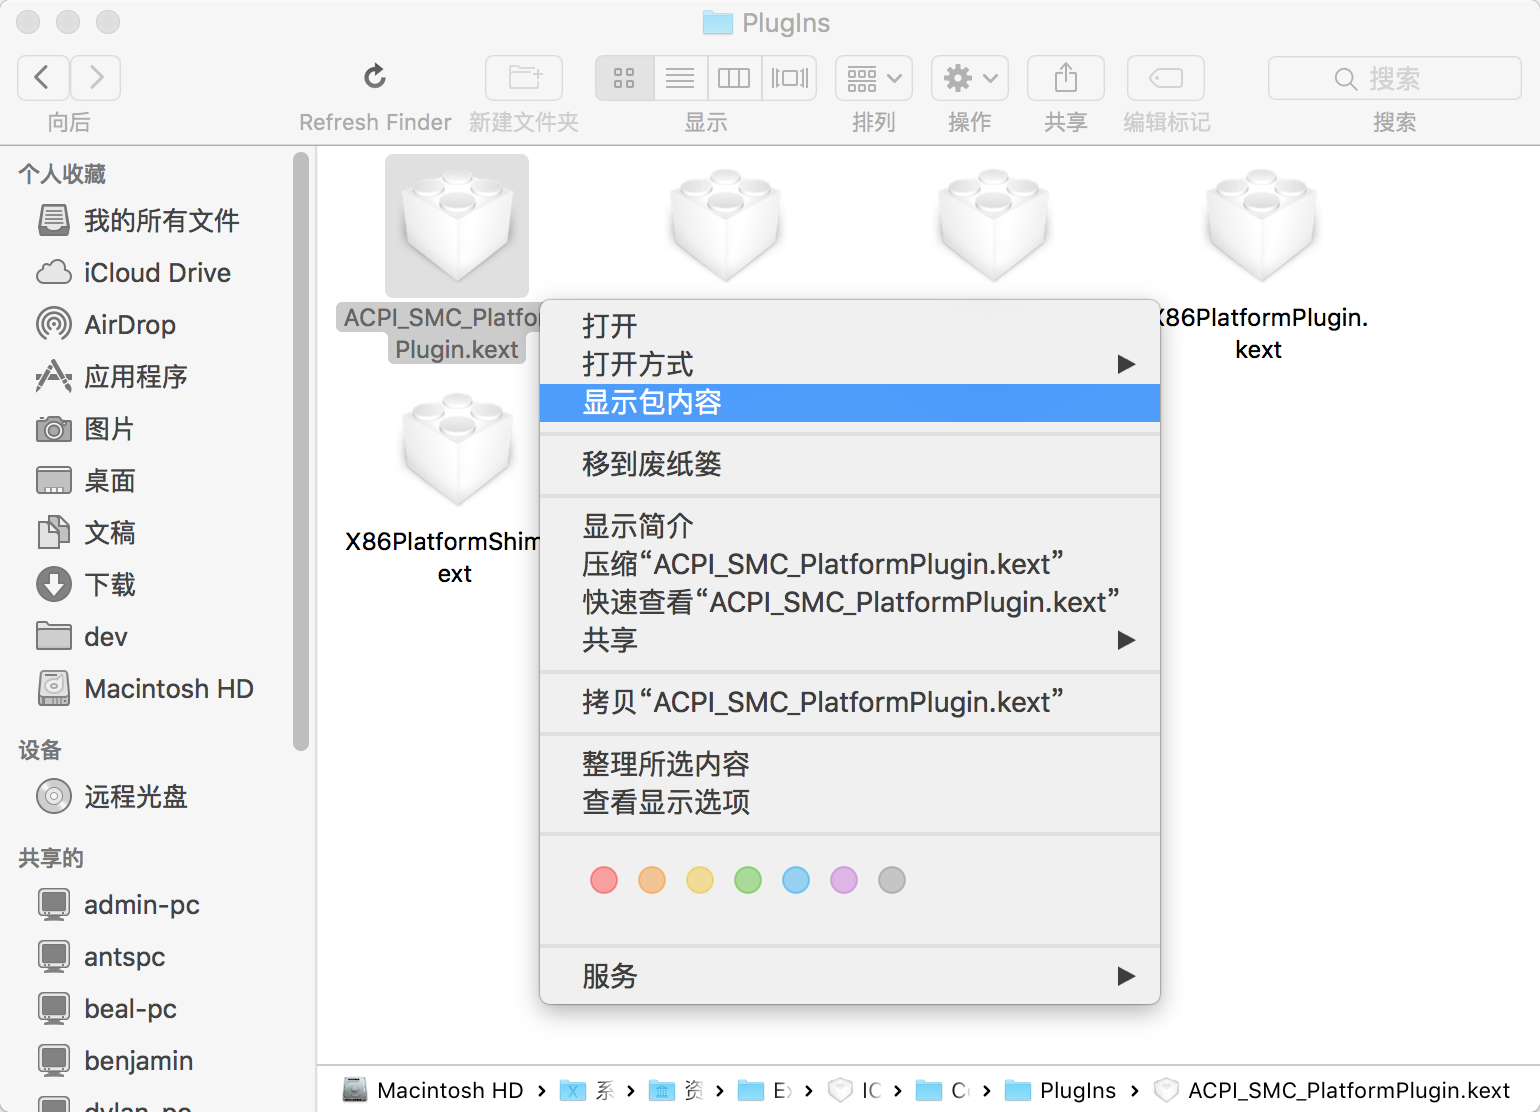Select X86PlatformPlugin.kext file icon
The height and width of the screenshot is (1112, 1540).
tap(1260, 226)
